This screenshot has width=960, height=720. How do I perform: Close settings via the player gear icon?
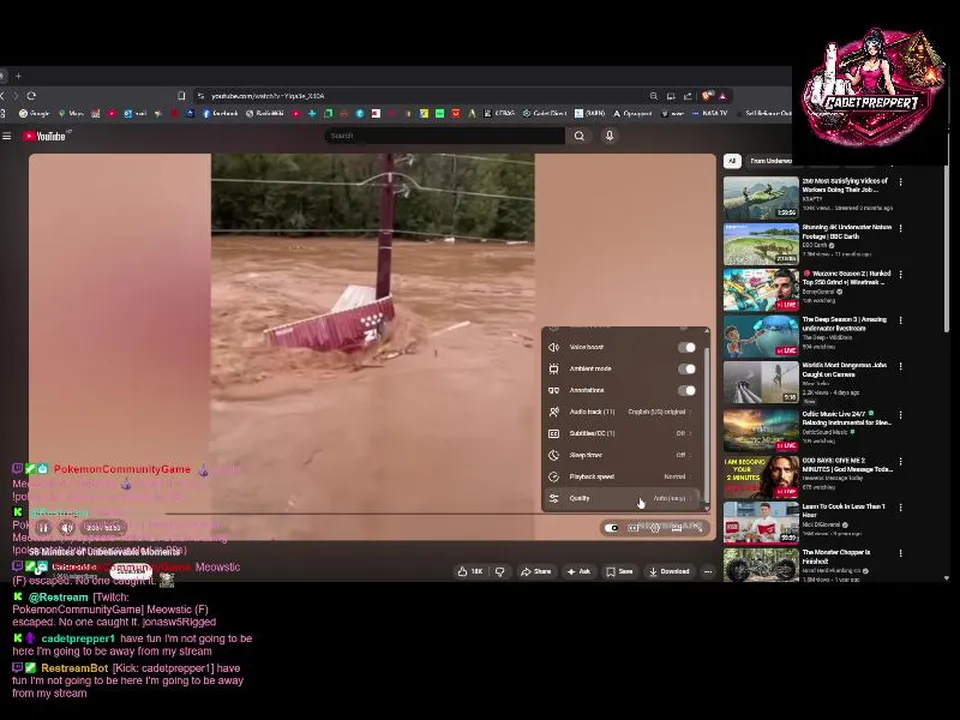point(655,528)
